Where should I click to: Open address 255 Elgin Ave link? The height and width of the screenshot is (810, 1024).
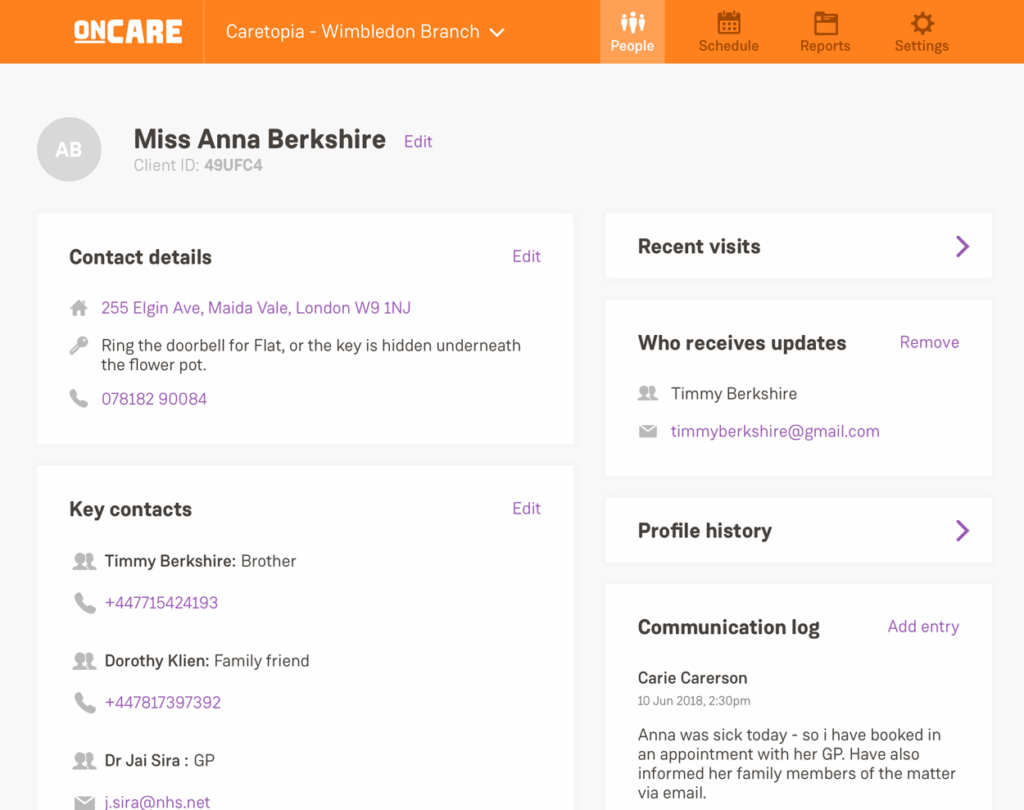coord(256,308)
